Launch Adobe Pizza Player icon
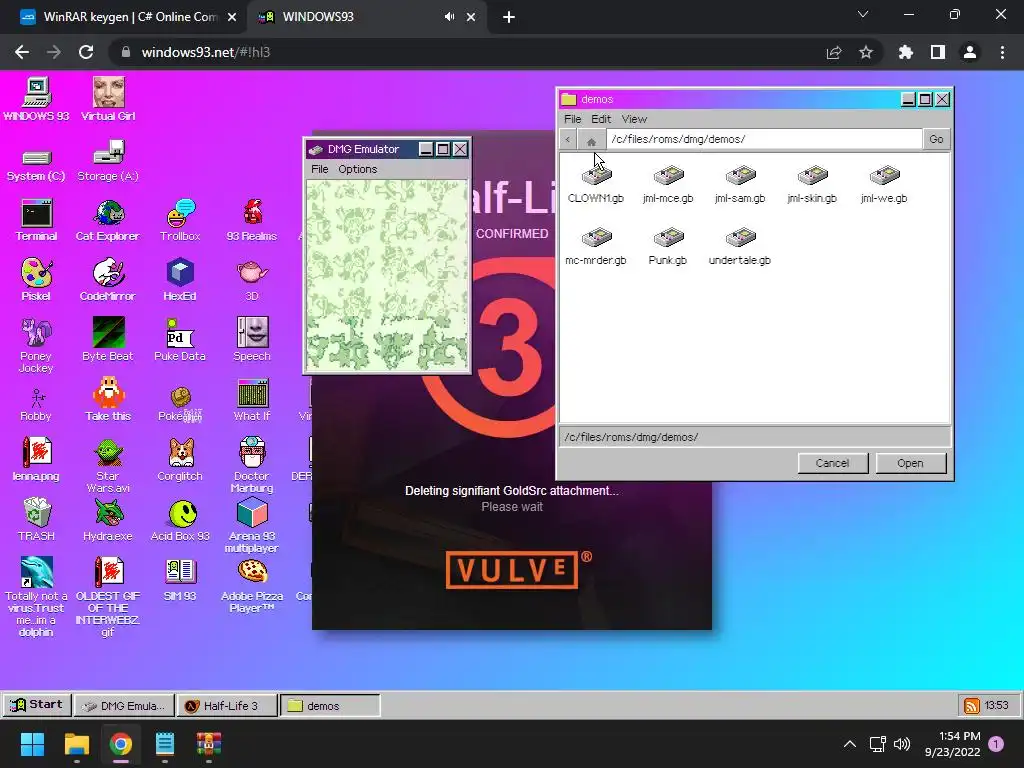This screenshot has width=1024, height=768. point(251,586)
